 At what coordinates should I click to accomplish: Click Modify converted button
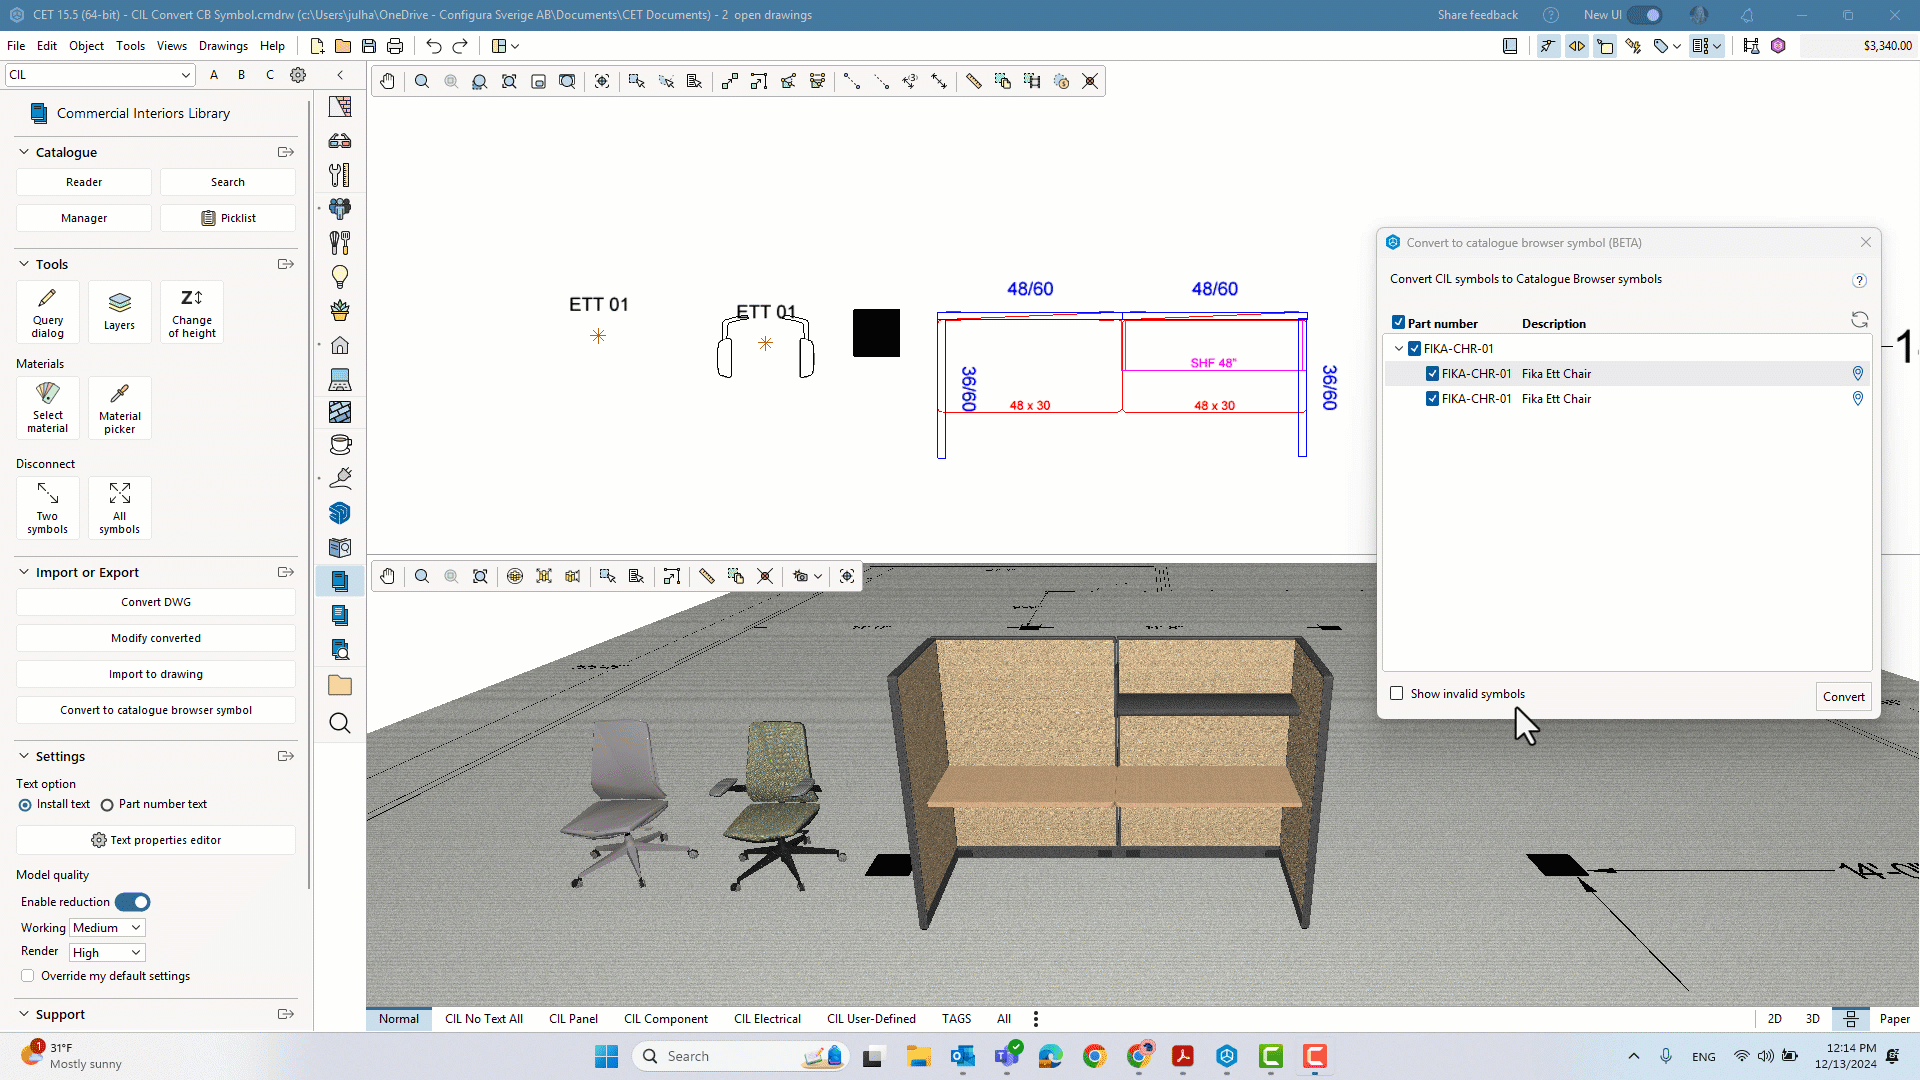click(x=156, y=638)
